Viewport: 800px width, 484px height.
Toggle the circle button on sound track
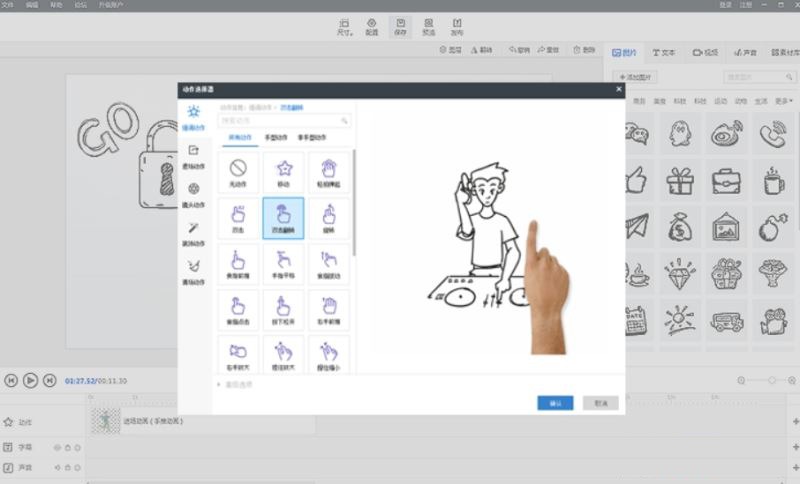(x=78, y=467)
